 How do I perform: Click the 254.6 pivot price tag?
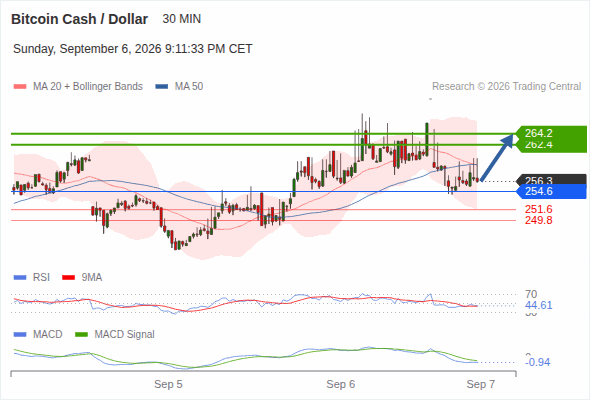pos(551,191)
